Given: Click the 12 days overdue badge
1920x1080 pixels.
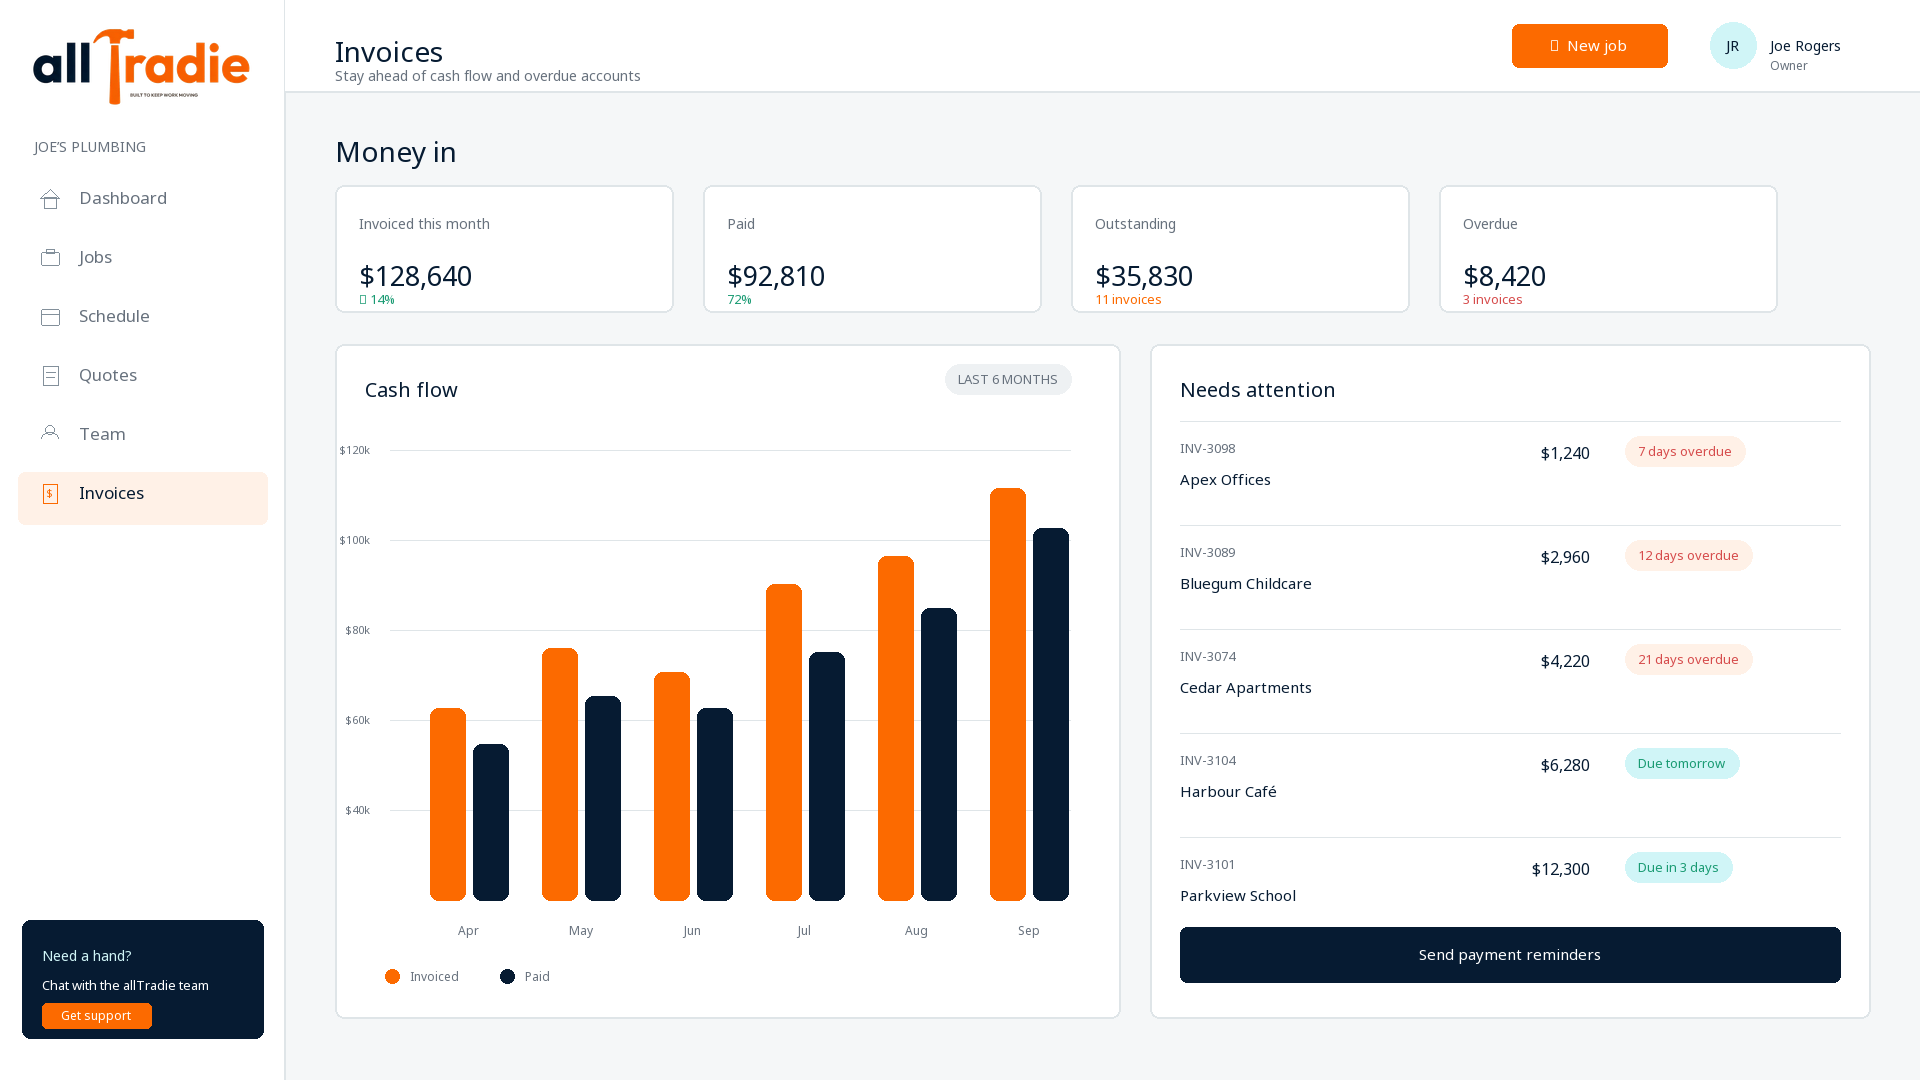Looking at the screenshot, I should [1688, 556].
